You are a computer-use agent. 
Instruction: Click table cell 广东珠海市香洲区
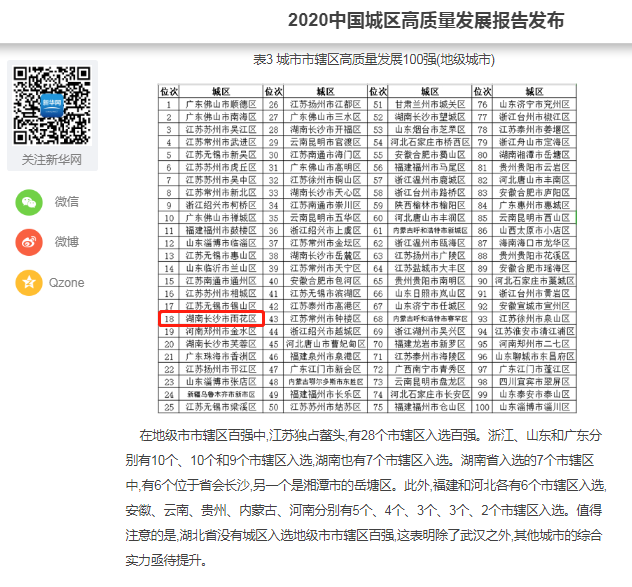(221, 356)
